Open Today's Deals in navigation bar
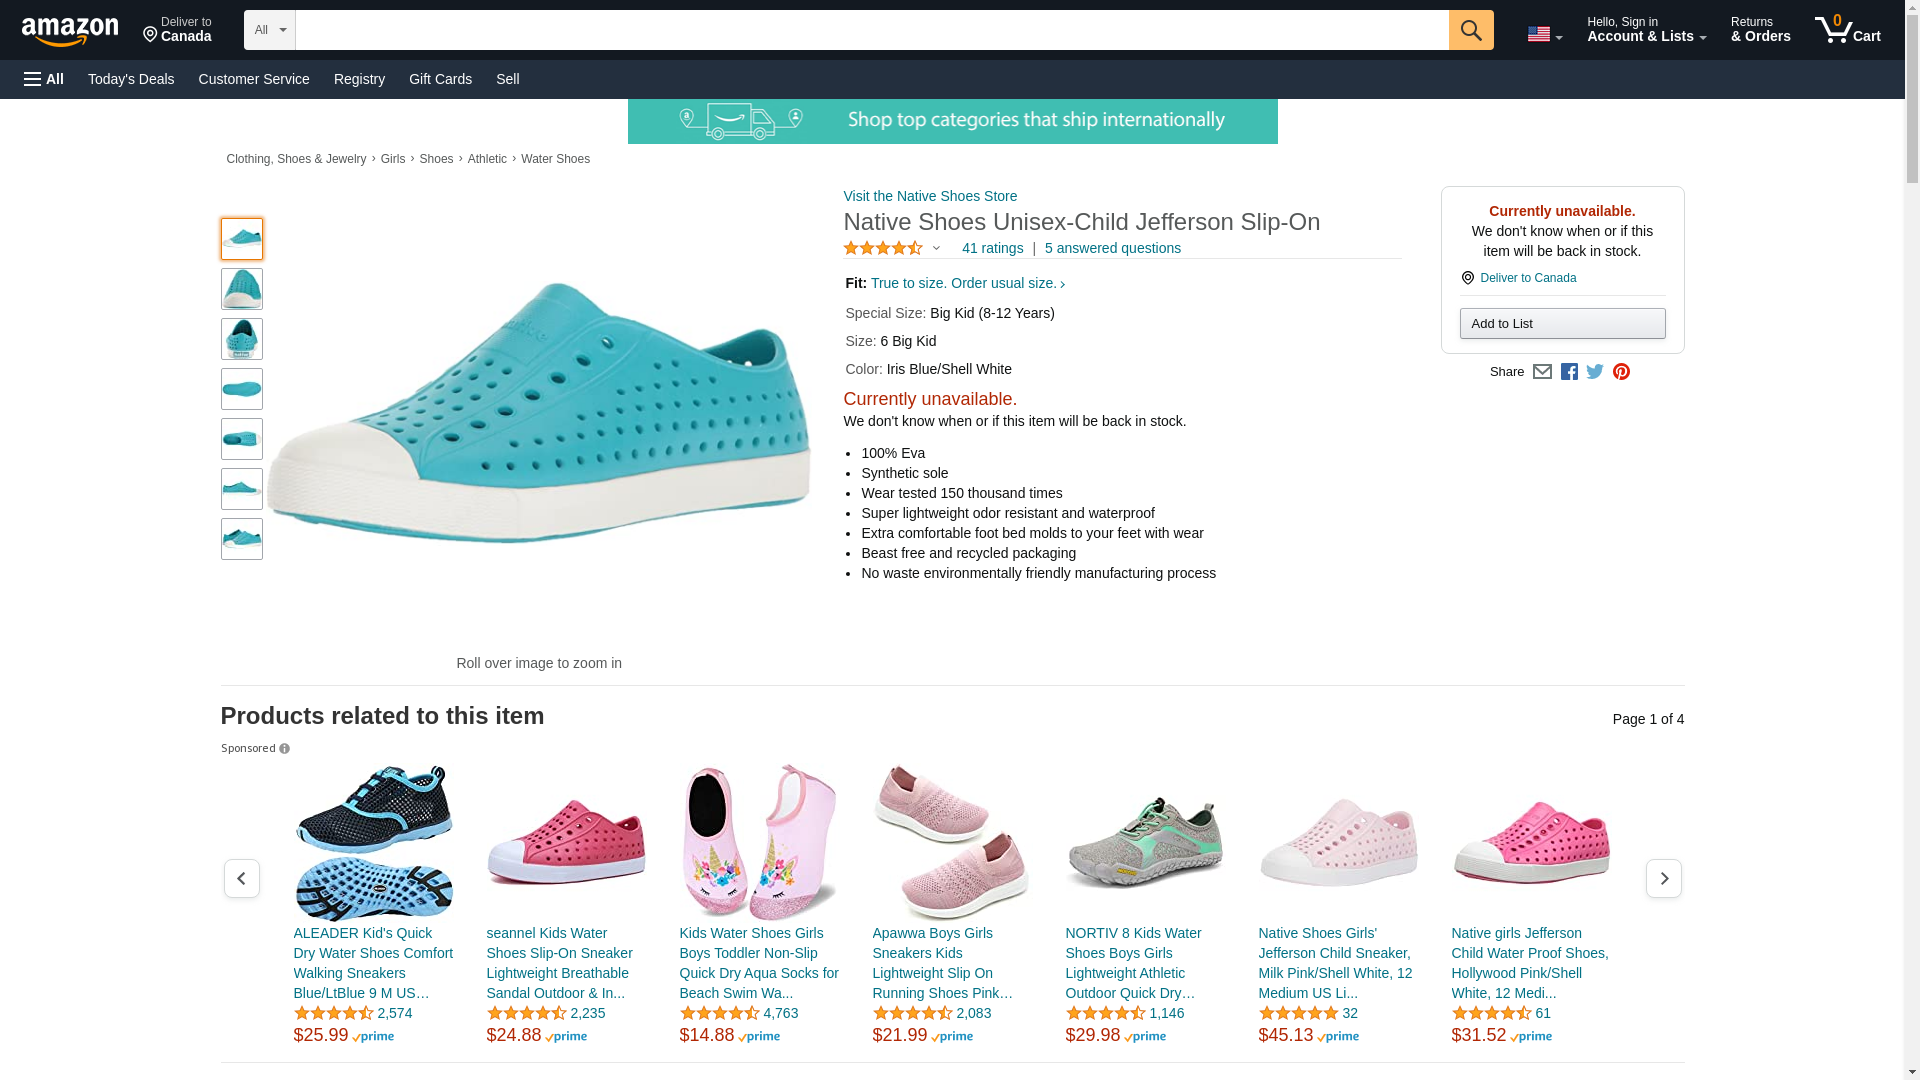 tap(131, 79)
